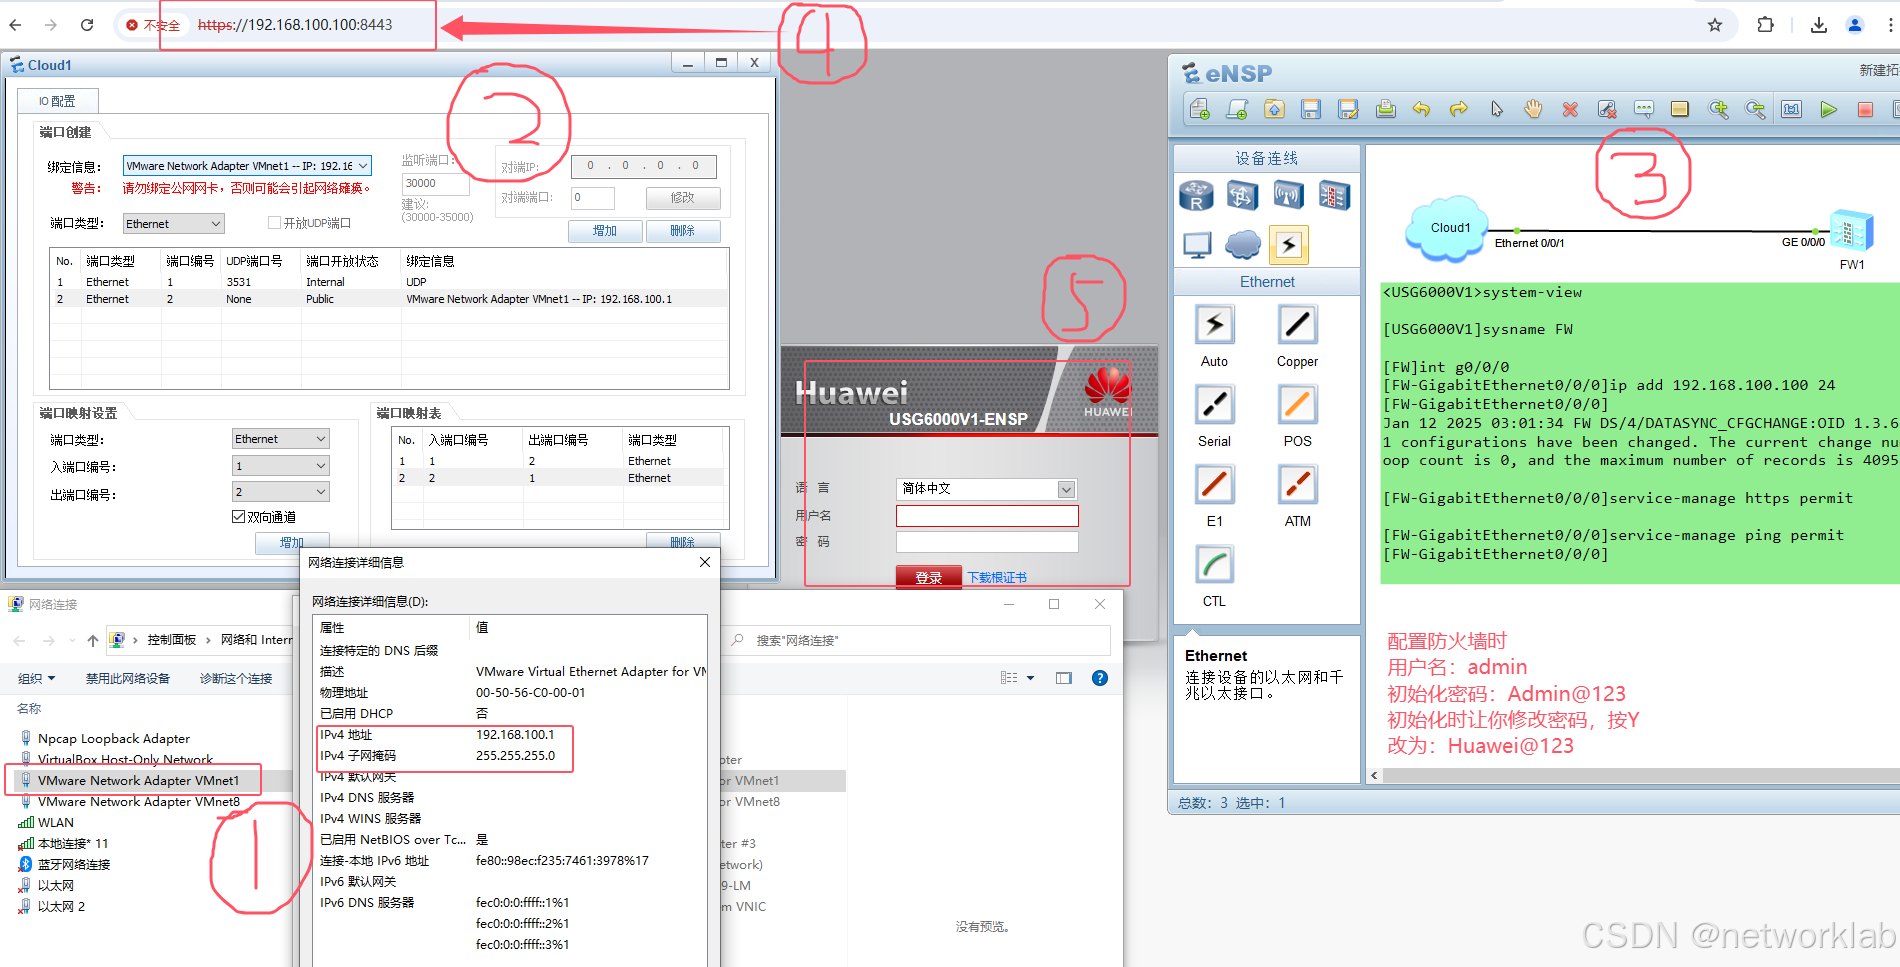Select the router device category icon
Viewport: 1900px width, 967px height.
click(1196, 195)
